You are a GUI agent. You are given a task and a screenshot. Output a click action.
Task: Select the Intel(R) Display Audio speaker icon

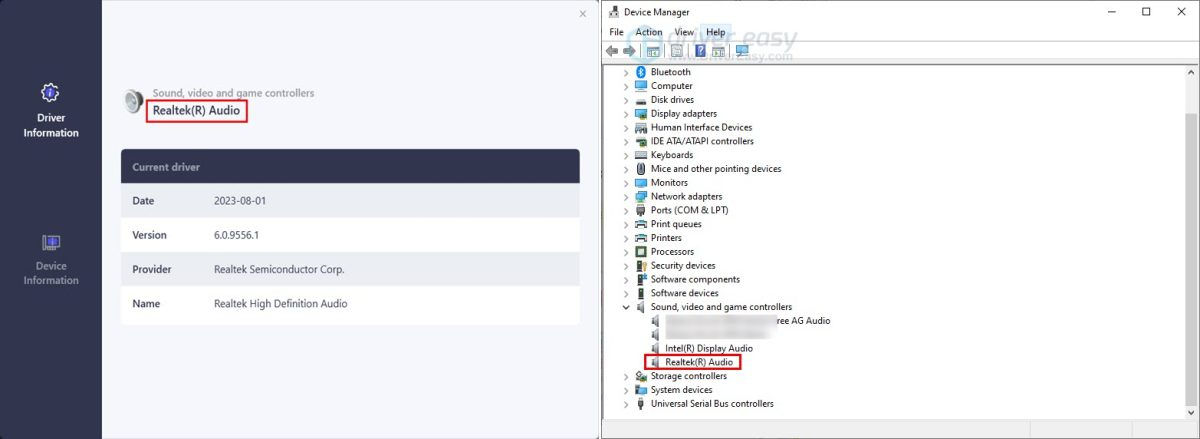click(x=656, y=348)
